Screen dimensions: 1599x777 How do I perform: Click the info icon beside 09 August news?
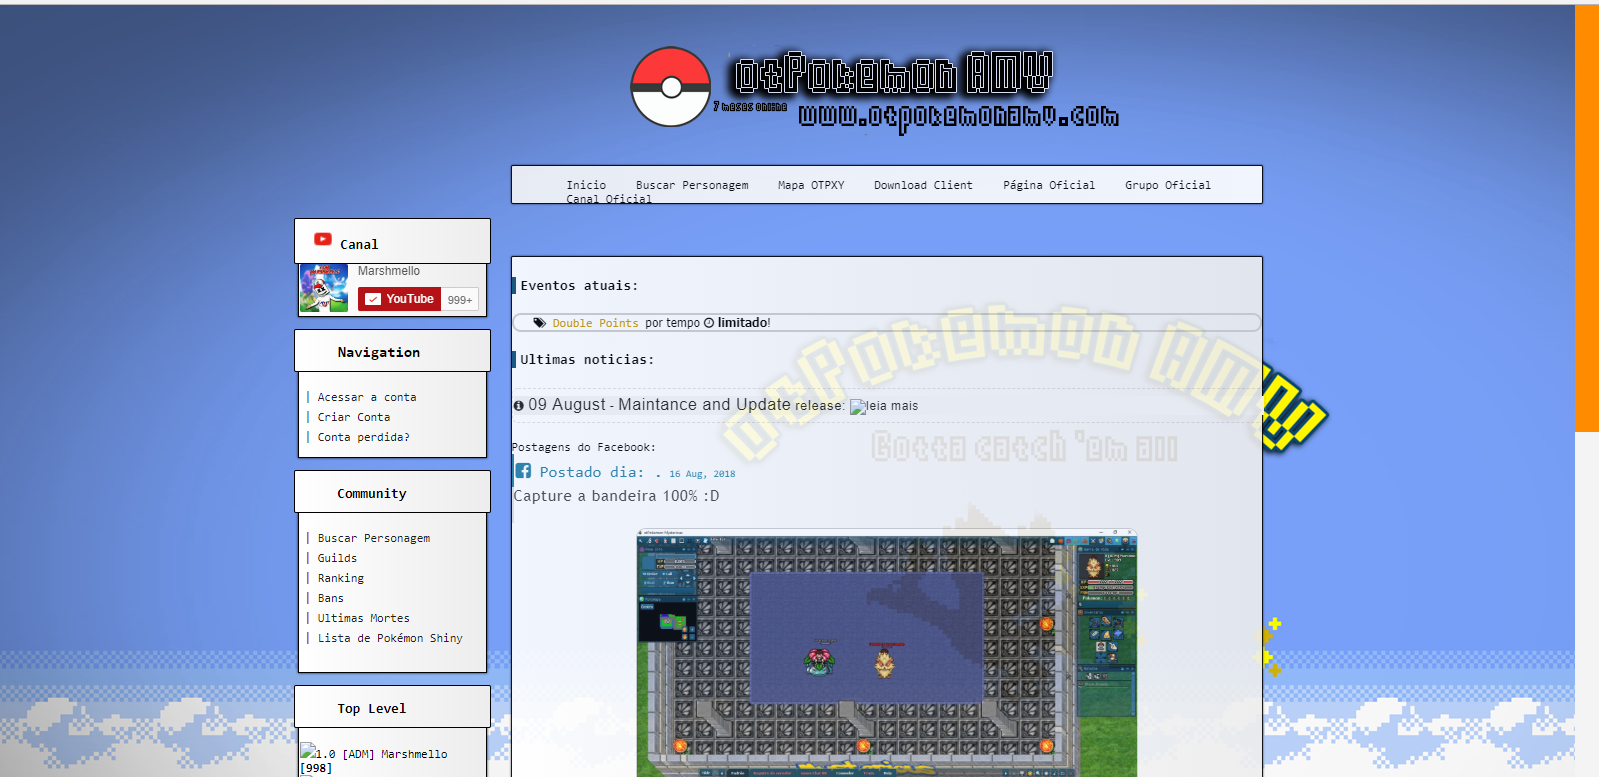[519, 406]
